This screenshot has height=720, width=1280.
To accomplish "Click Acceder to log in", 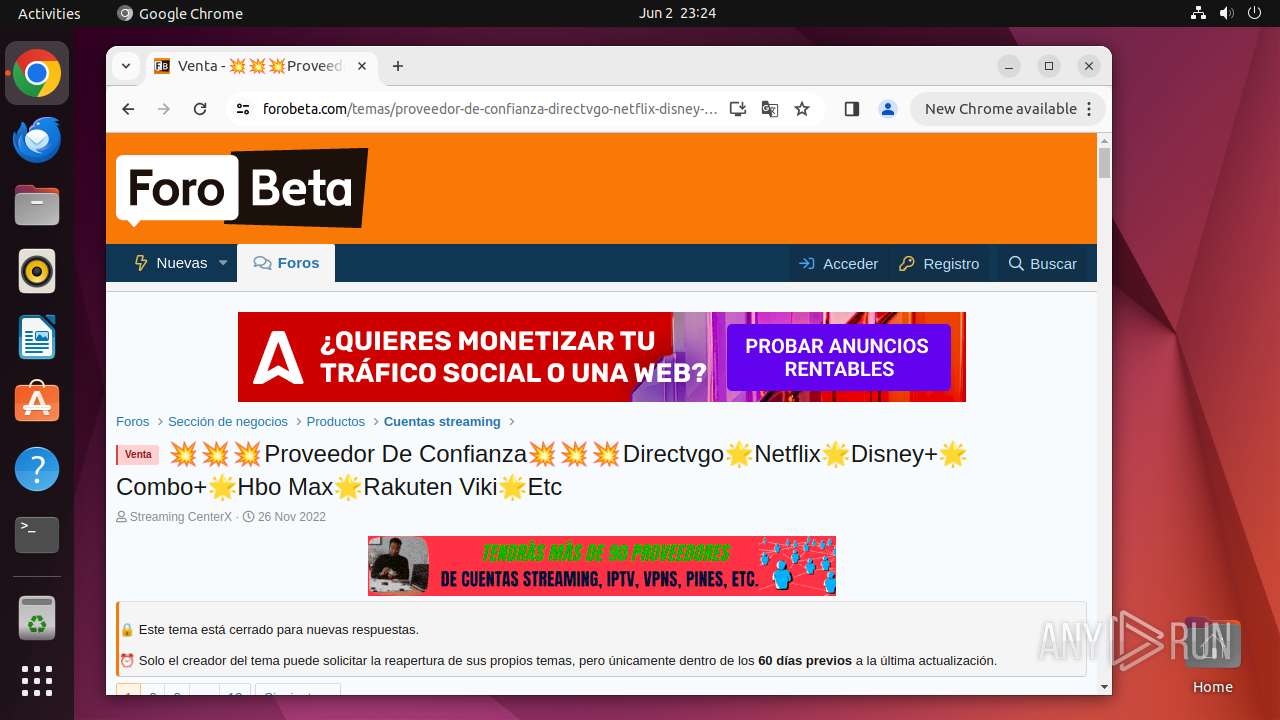I will pos(838,264).
